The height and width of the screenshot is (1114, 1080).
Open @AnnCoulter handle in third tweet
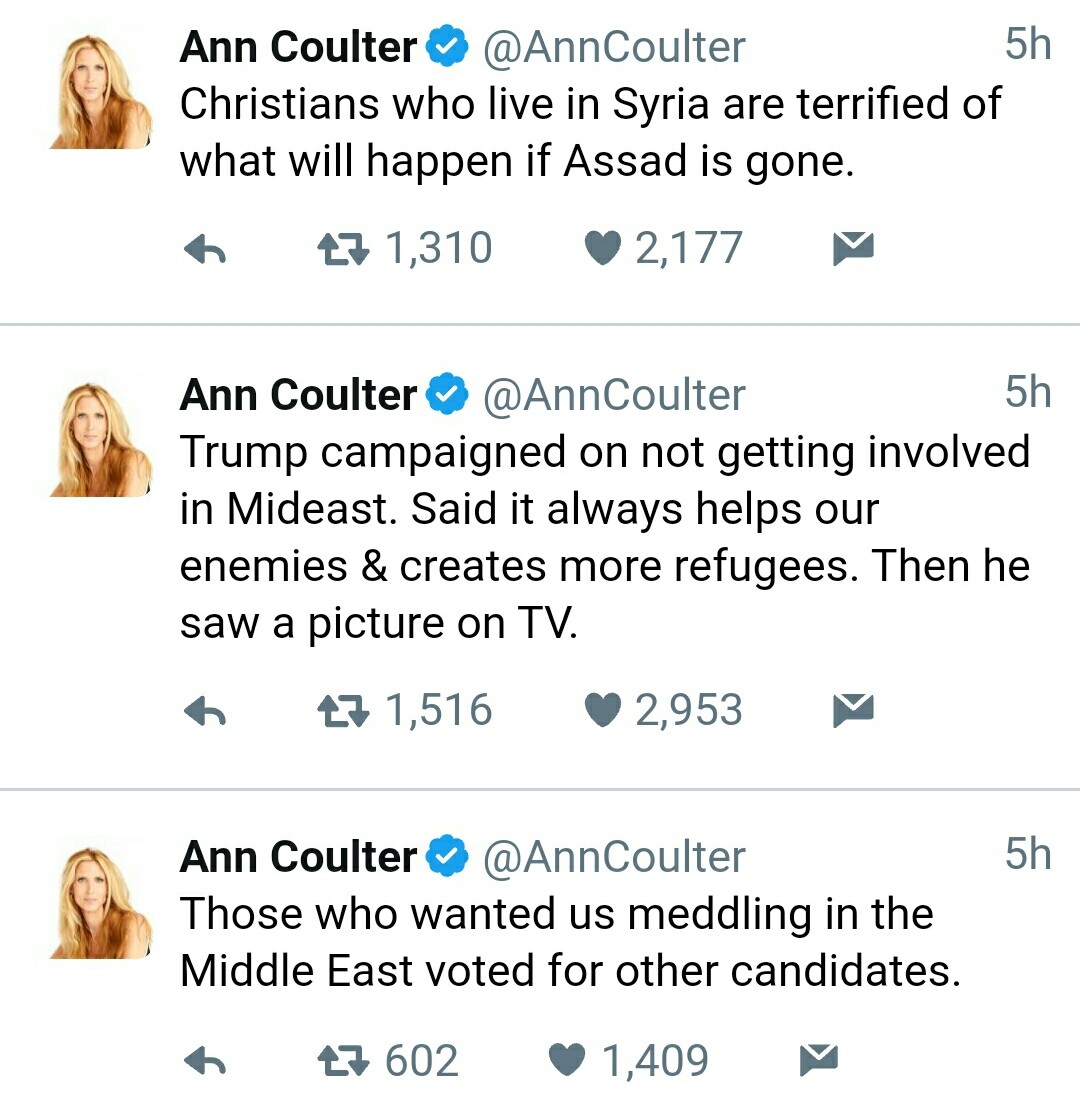tap(614, 857)
